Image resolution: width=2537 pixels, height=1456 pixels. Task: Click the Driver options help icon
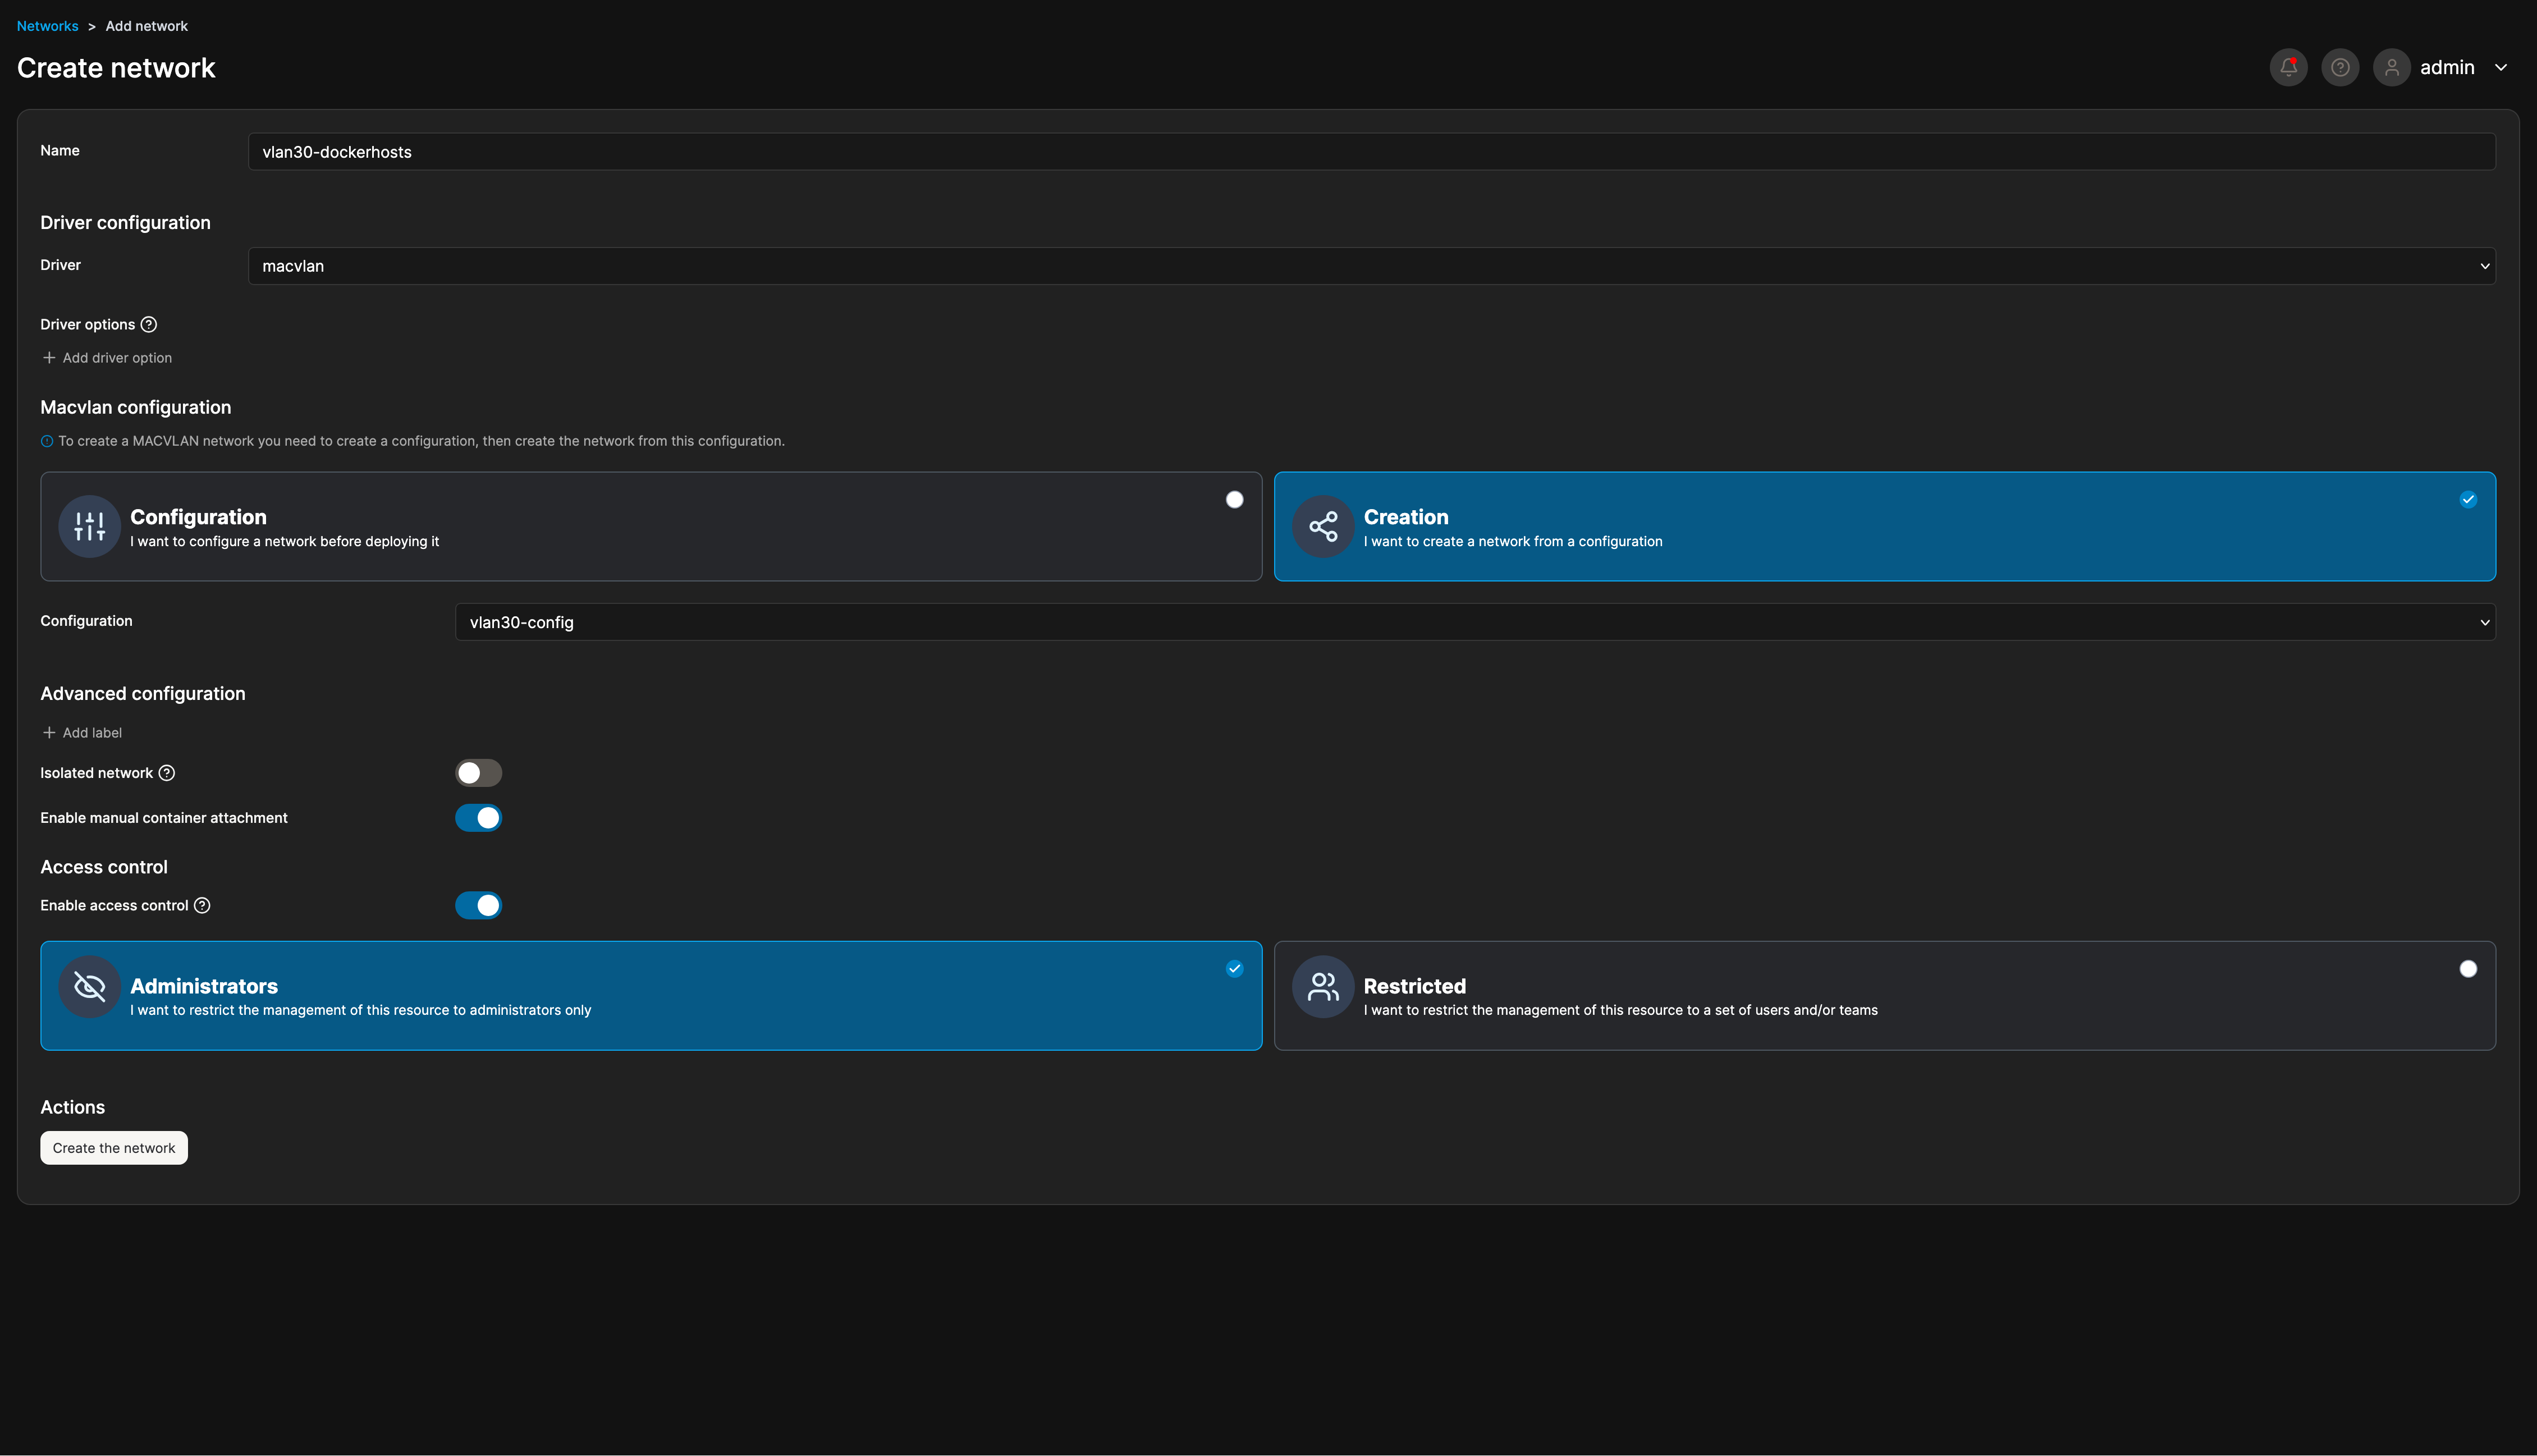(149, 324)
